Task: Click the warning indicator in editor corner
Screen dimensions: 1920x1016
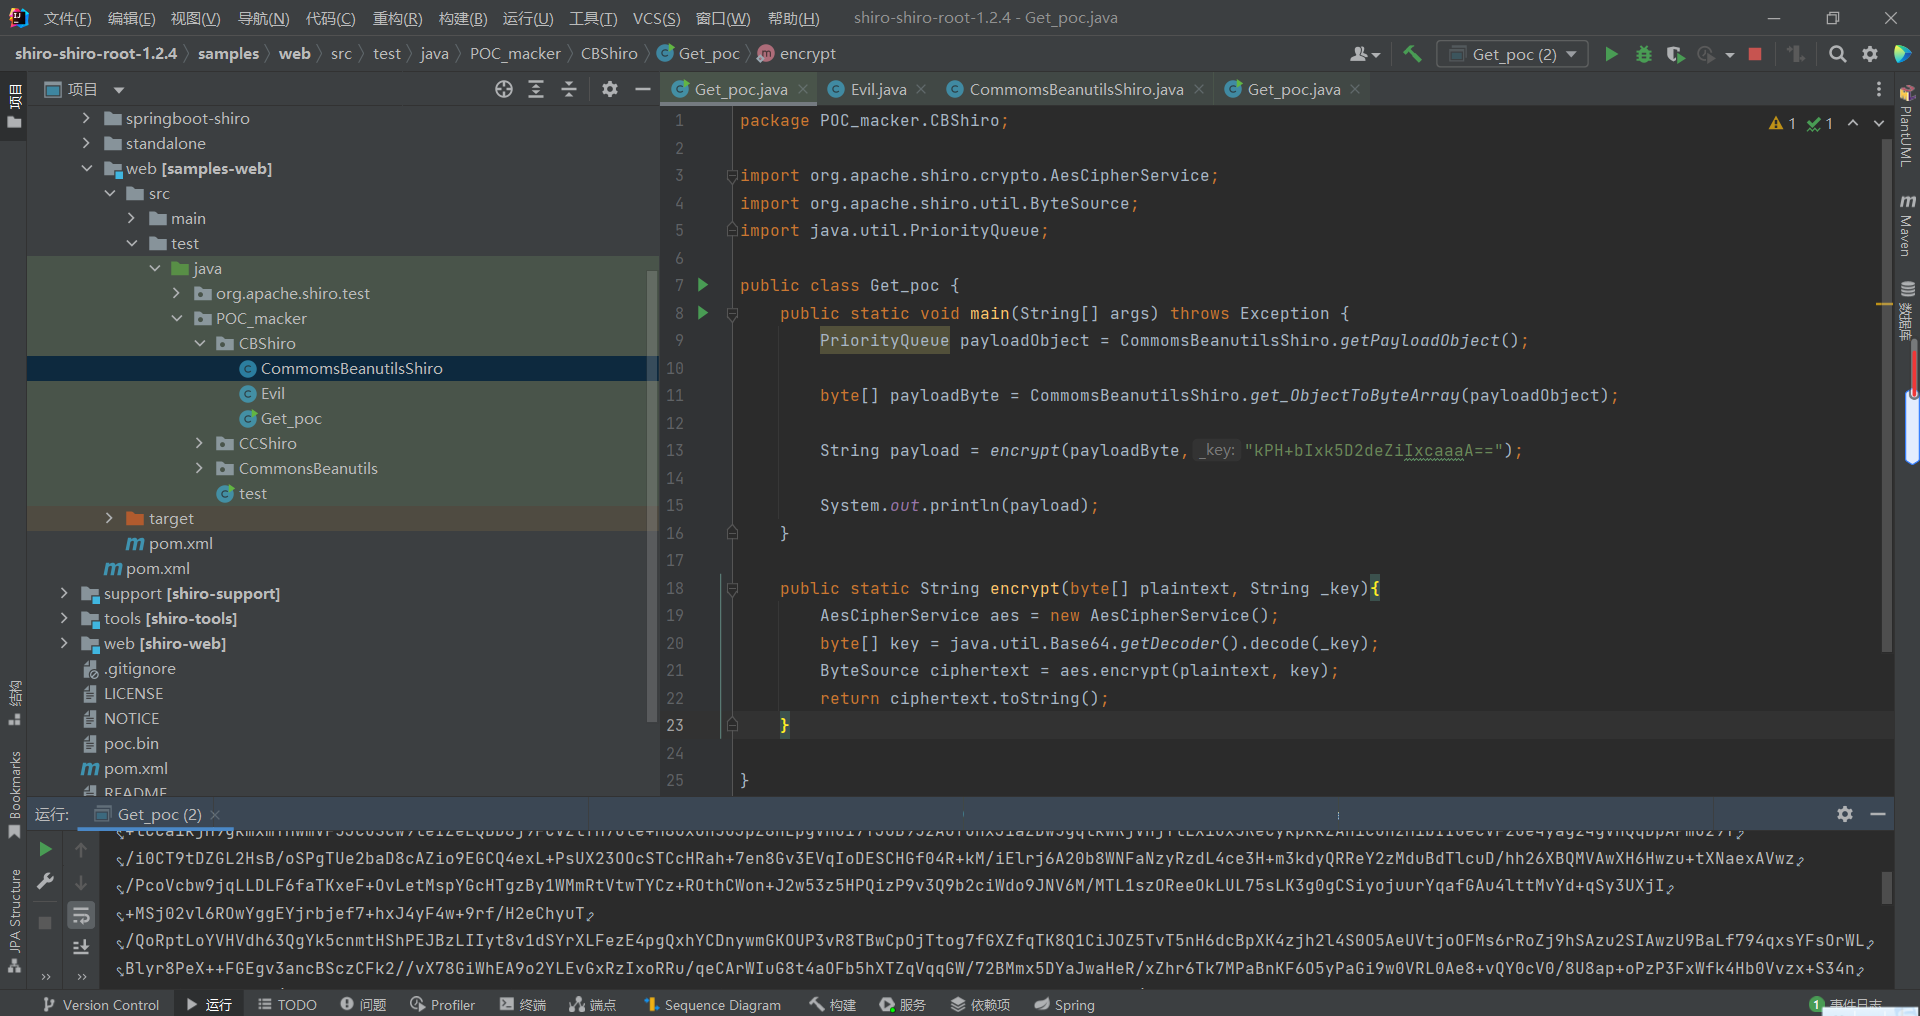Action: tap(1782, 123)
